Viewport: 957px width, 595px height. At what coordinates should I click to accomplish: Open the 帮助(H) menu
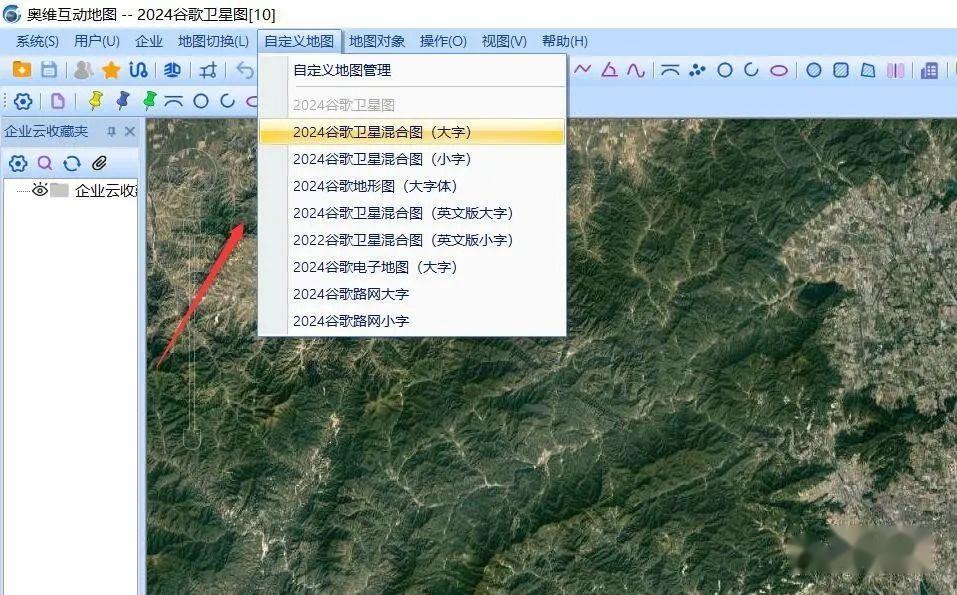pos(563,41)
